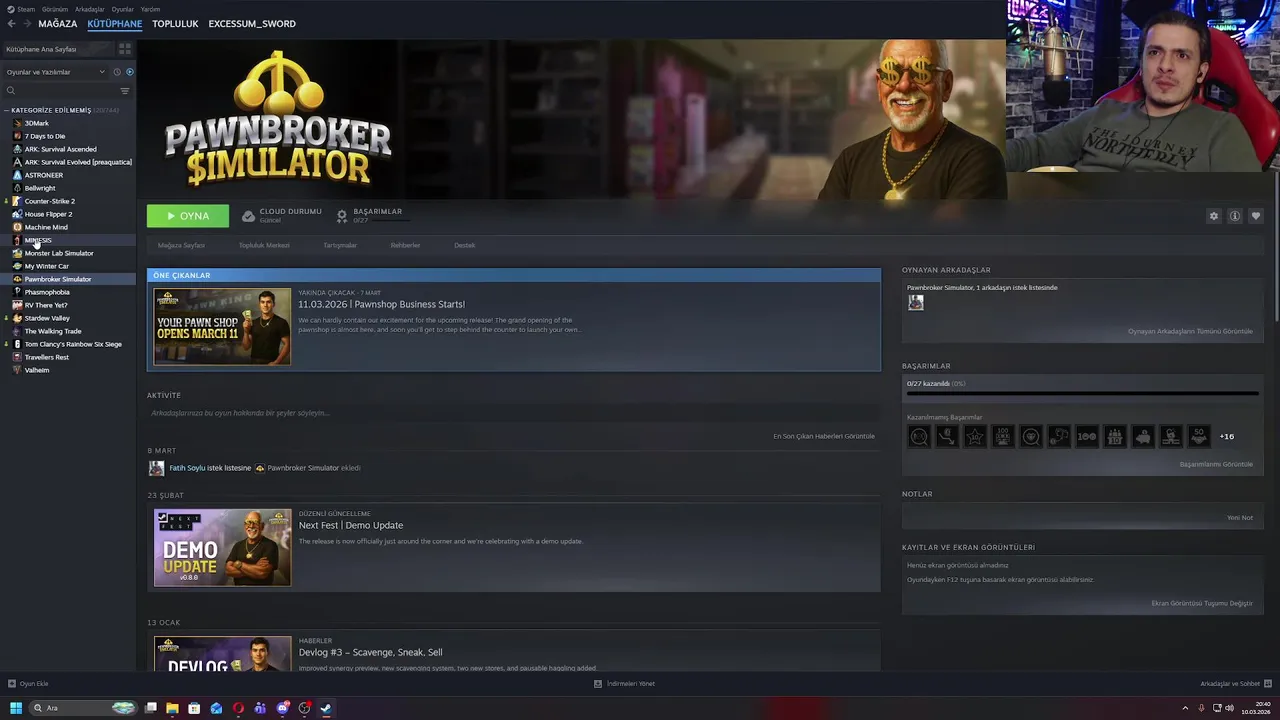Go forward with the right arrow

(x=26, y=24)
